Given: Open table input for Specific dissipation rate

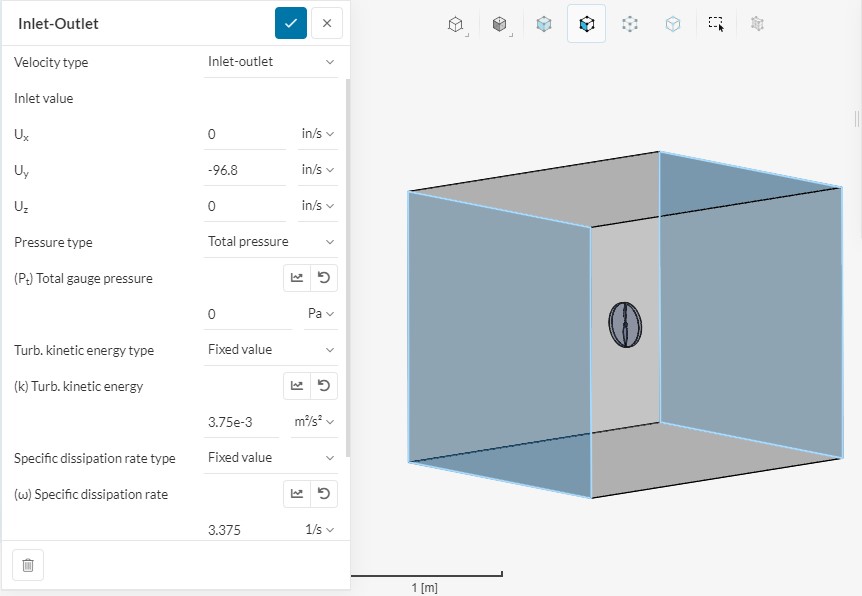Looking at the screenshot, I should pos(297,493).
